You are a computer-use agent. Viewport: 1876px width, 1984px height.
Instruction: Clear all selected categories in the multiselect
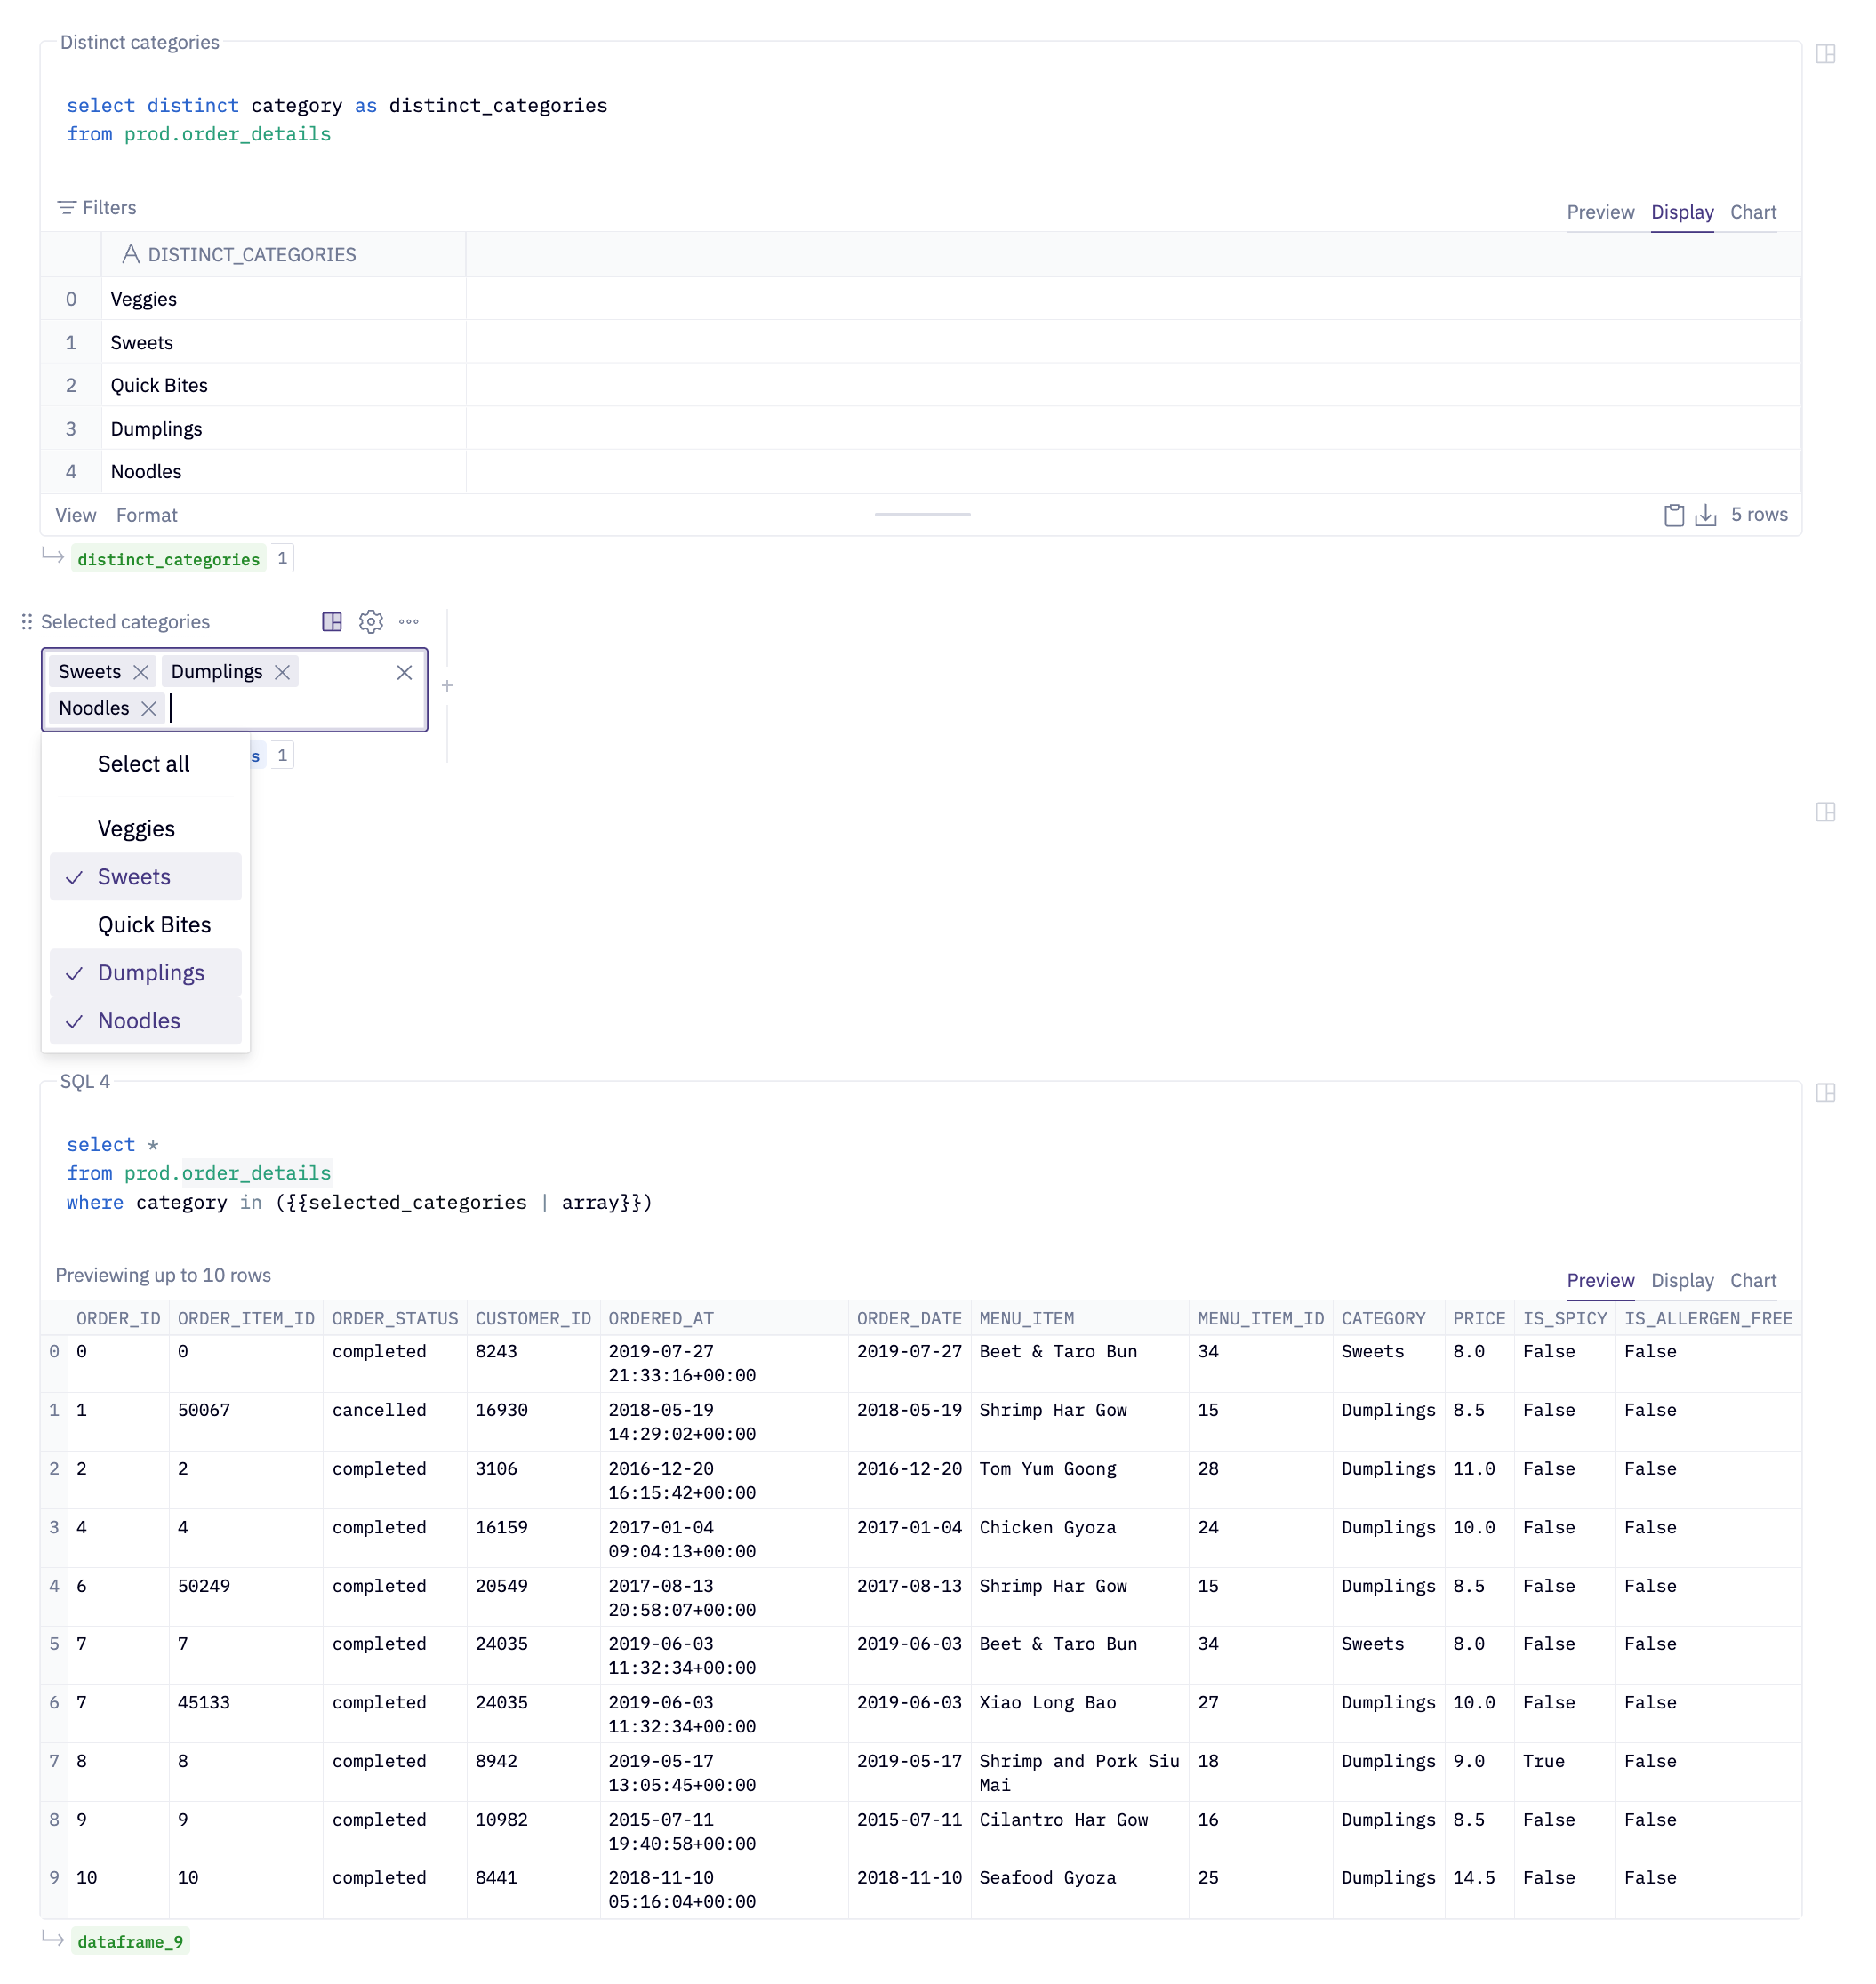tap(404, 672)
